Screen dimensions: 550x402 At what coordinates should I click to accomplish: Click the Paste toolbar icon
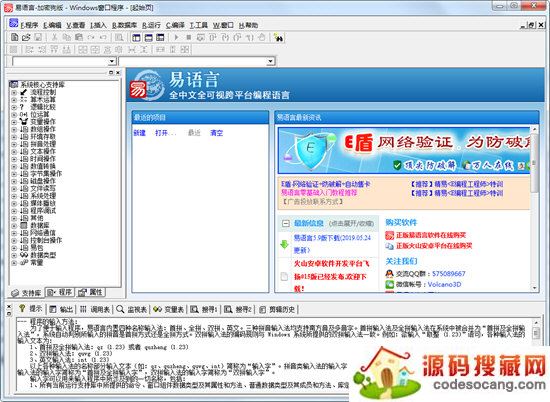[x=79, y=37]
